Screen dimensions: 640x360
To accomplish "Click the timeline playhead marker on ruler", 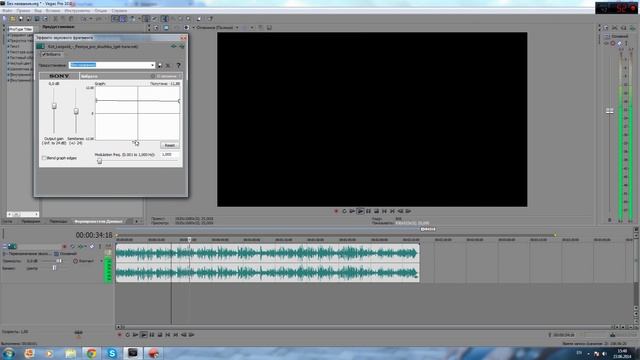I will (x=189, y=240).
